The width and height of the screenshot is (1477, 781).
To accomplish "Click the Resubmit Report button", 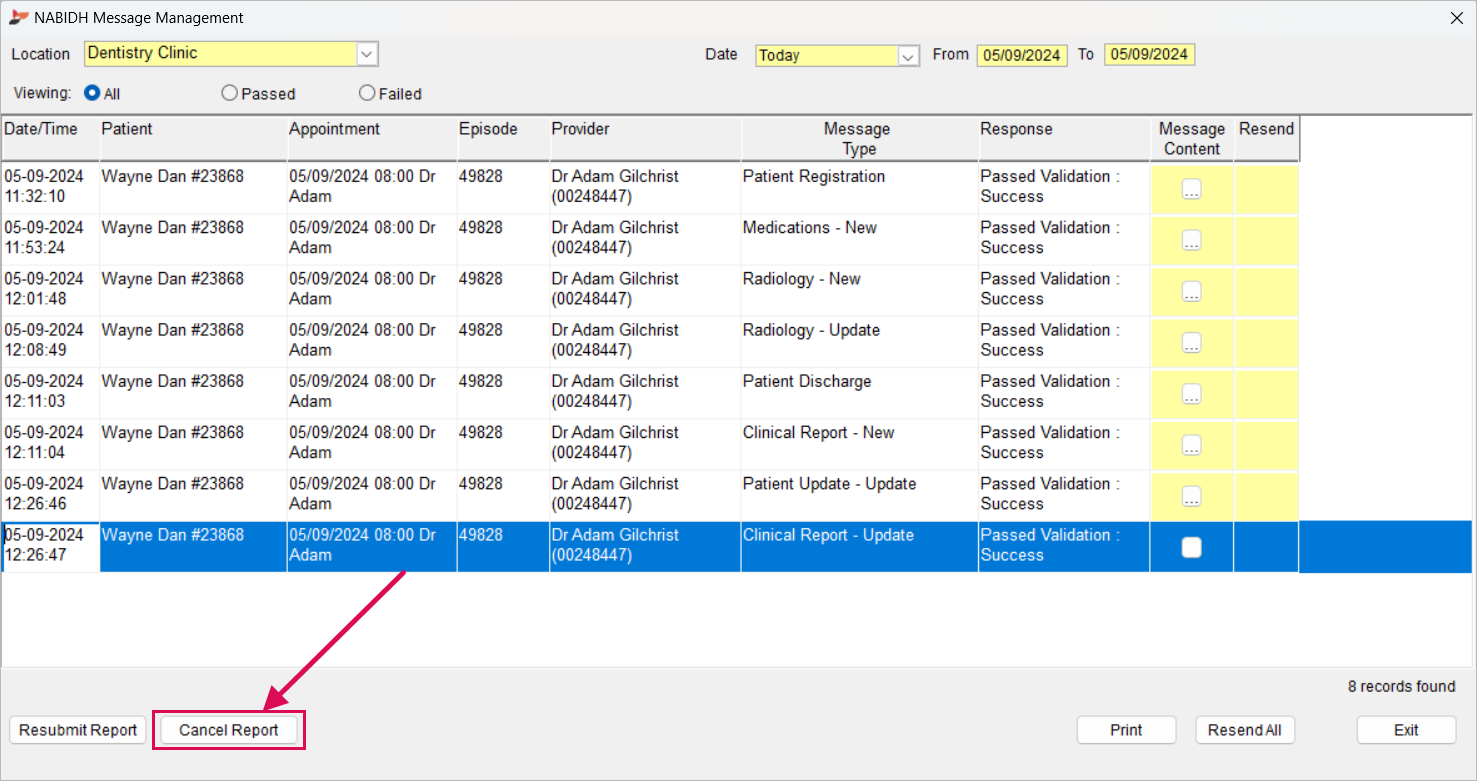I will pos(78,730).
